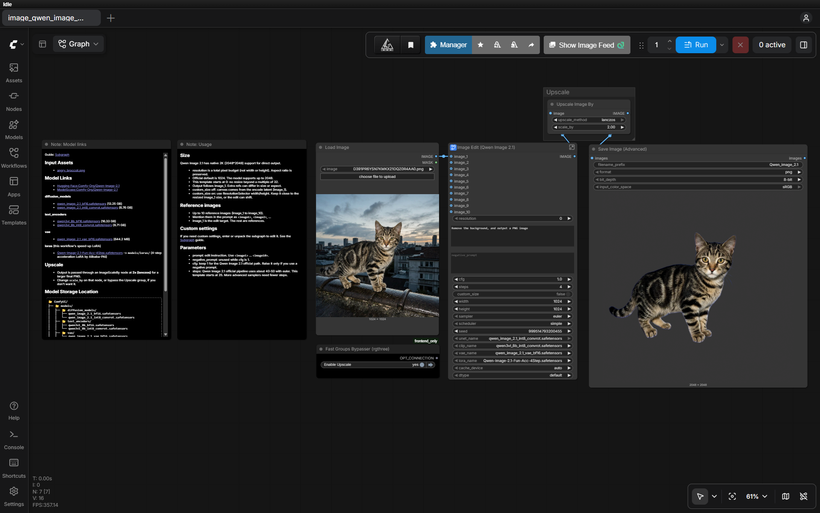
Task: Collapse the Load Image node via its dot
Action: pyautogui.click(x=321, y=147)
